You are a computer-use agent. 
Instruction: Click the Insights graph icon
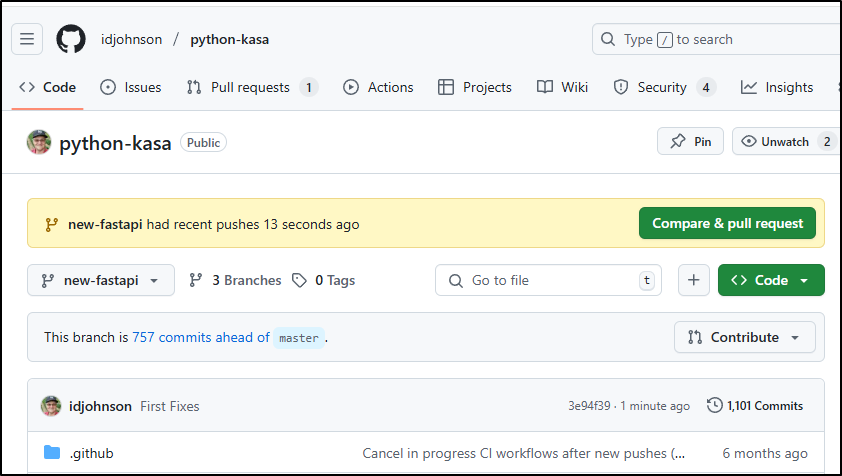749,87
